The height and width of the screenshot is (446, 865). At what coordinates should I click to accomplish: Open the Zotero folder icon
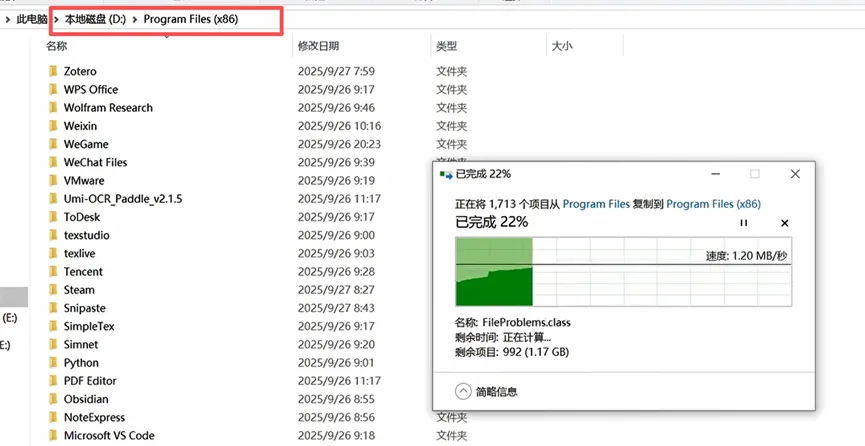[x=54, y=71]
